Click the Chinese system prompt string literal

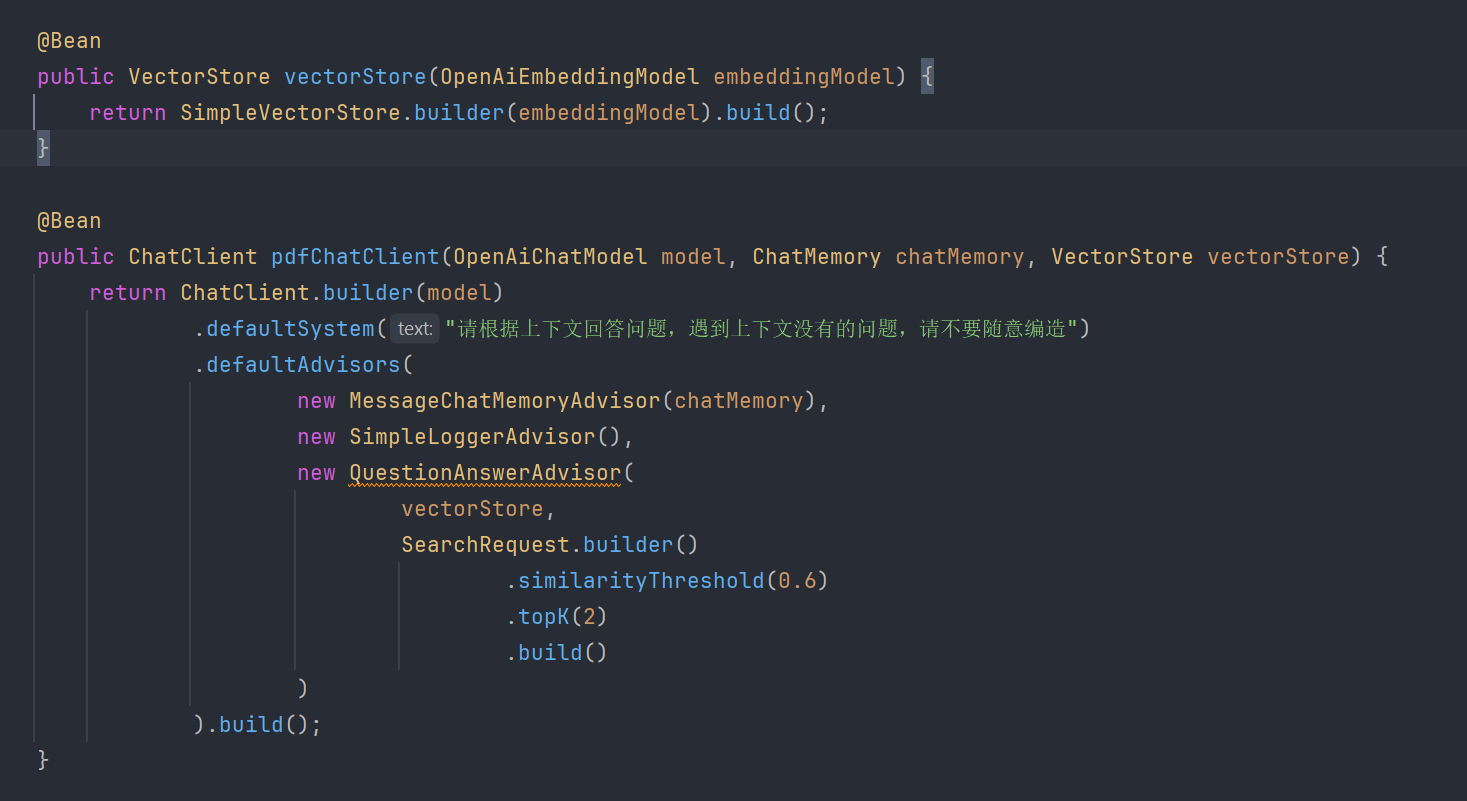pyautogui.click(x=761, y=329)
